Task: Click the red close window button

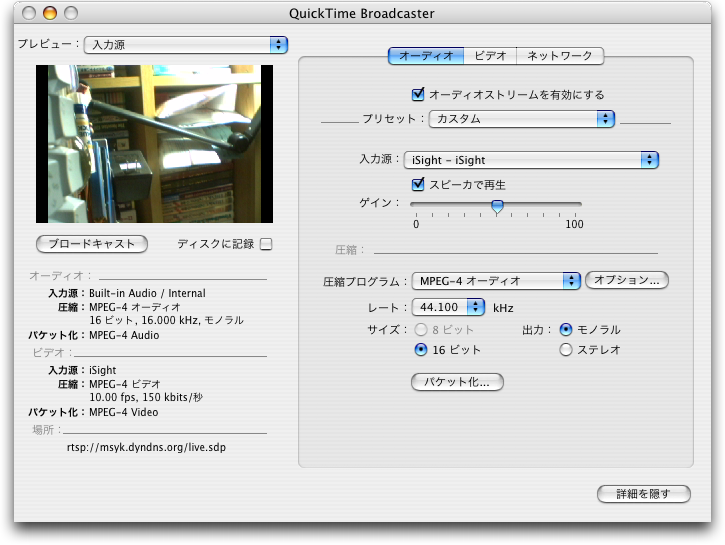Action: [x=27, y=14]
